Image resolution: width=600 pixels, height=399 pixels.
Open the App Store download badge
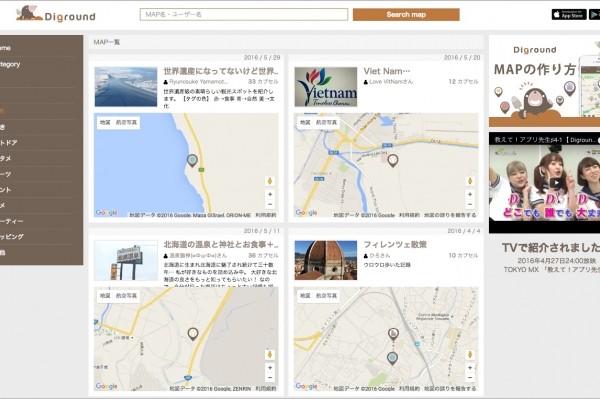click(569, 15)
